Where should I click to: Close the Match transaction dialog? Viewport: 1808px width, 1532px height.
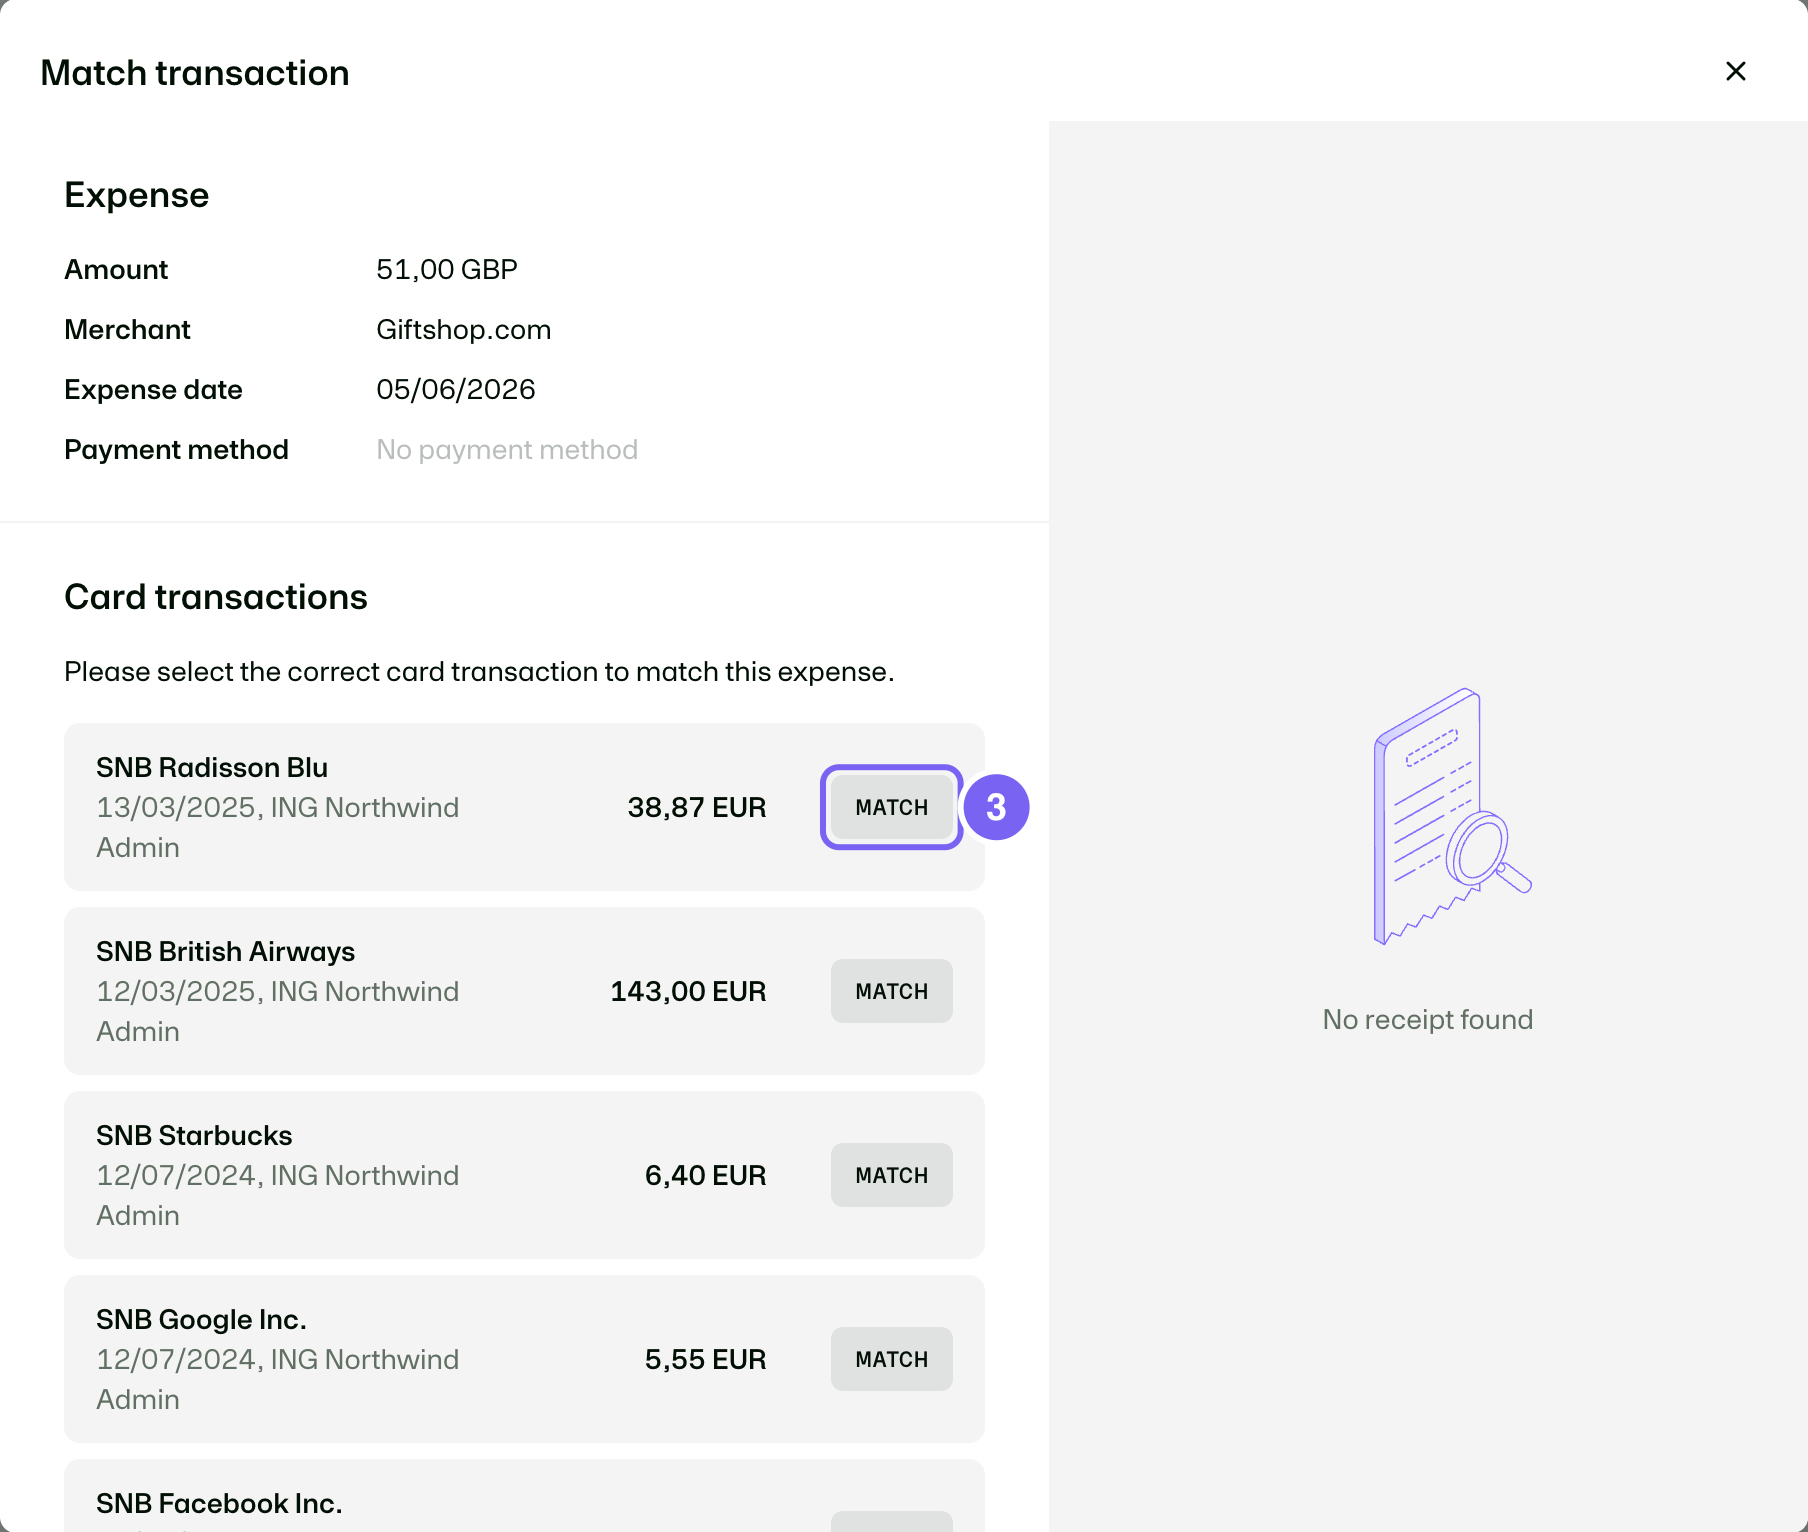pyautogui.click(x=1736, y=71)
